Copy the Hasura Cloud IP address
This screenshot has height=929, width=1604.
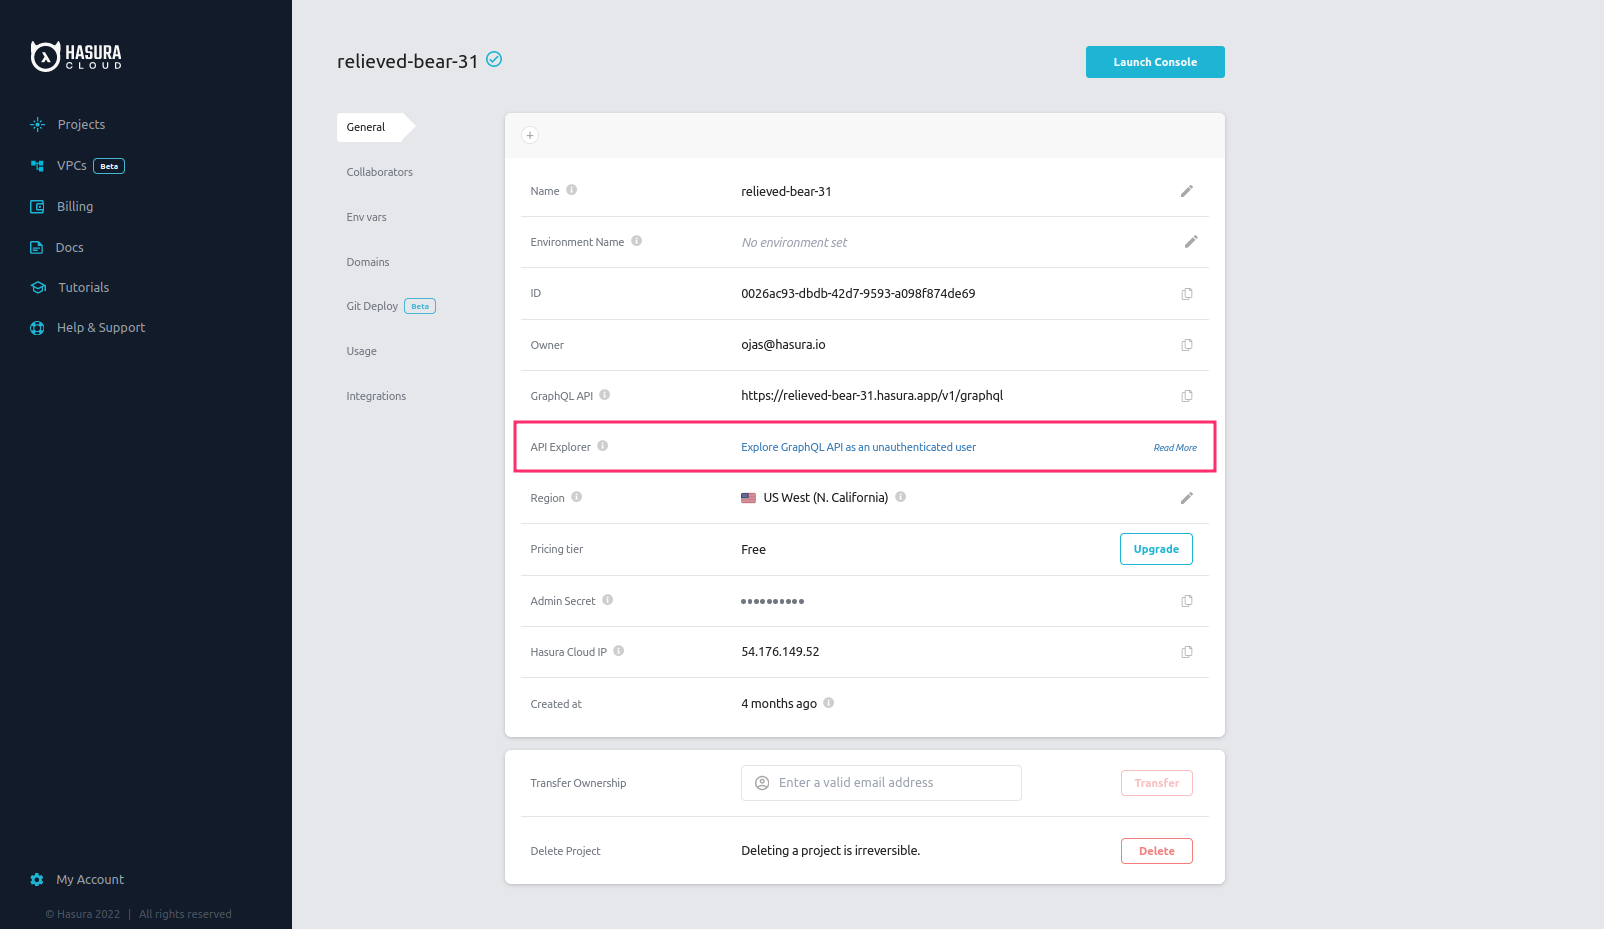click(x=1187, y=651)
